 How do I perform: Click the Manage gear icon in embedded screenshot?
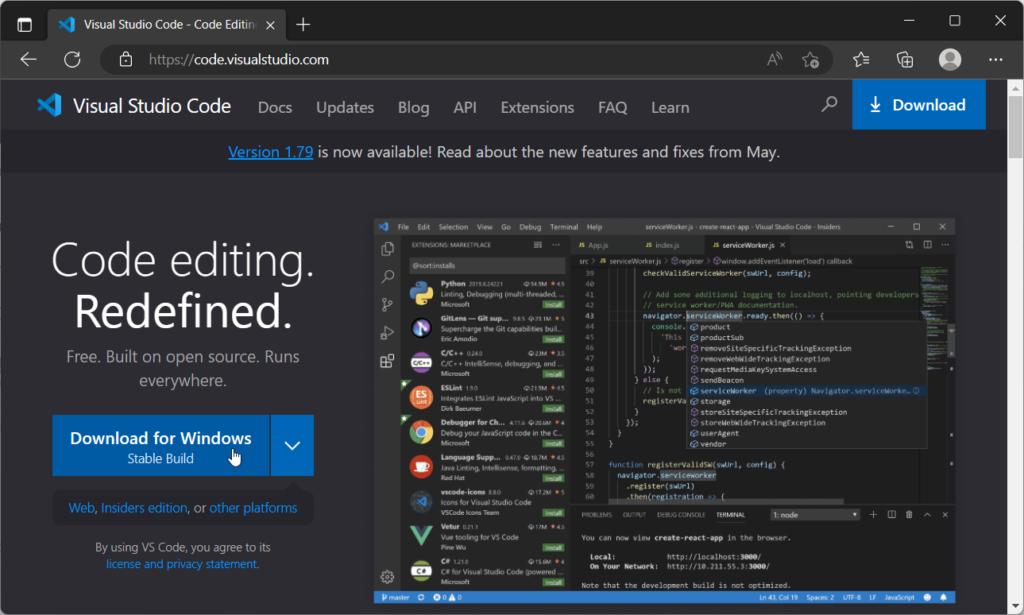[387, 577]
